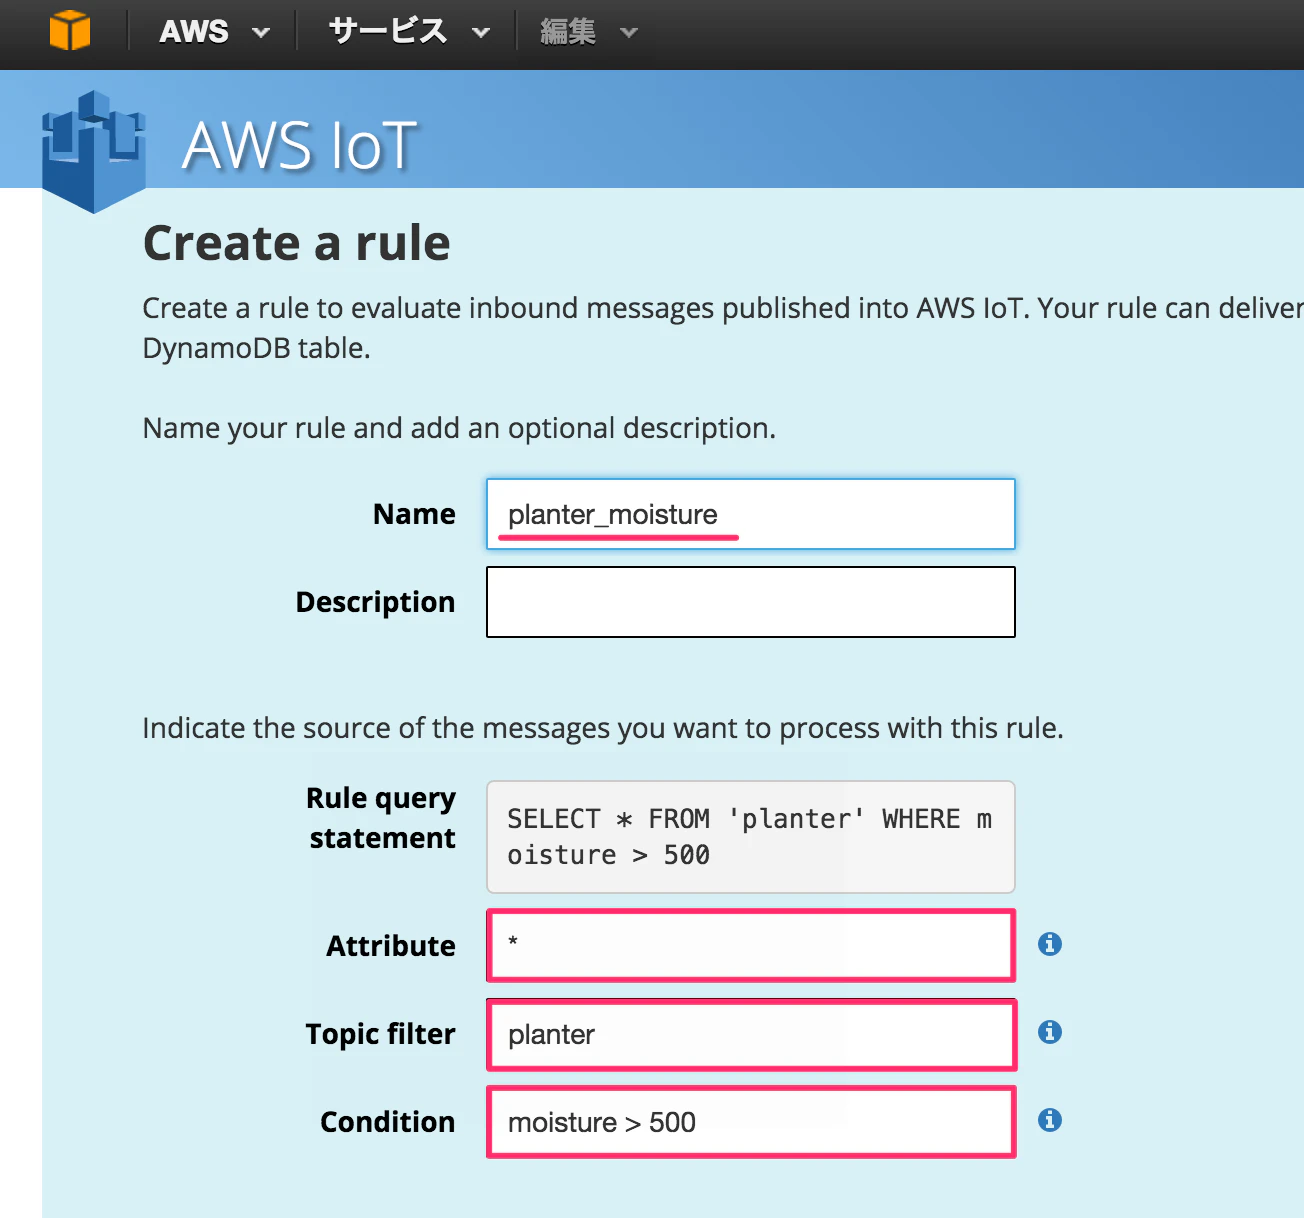
Task: Click the orange AWS cube home icon
Action: pyautogui.click(x=70, y=30)
